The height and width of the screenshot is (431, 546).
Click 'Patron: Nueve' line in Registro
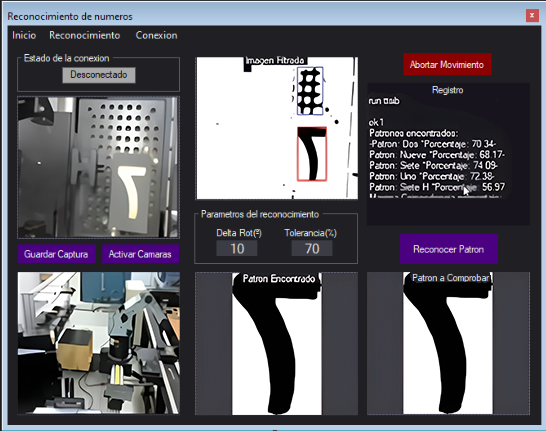pos(437,154)
